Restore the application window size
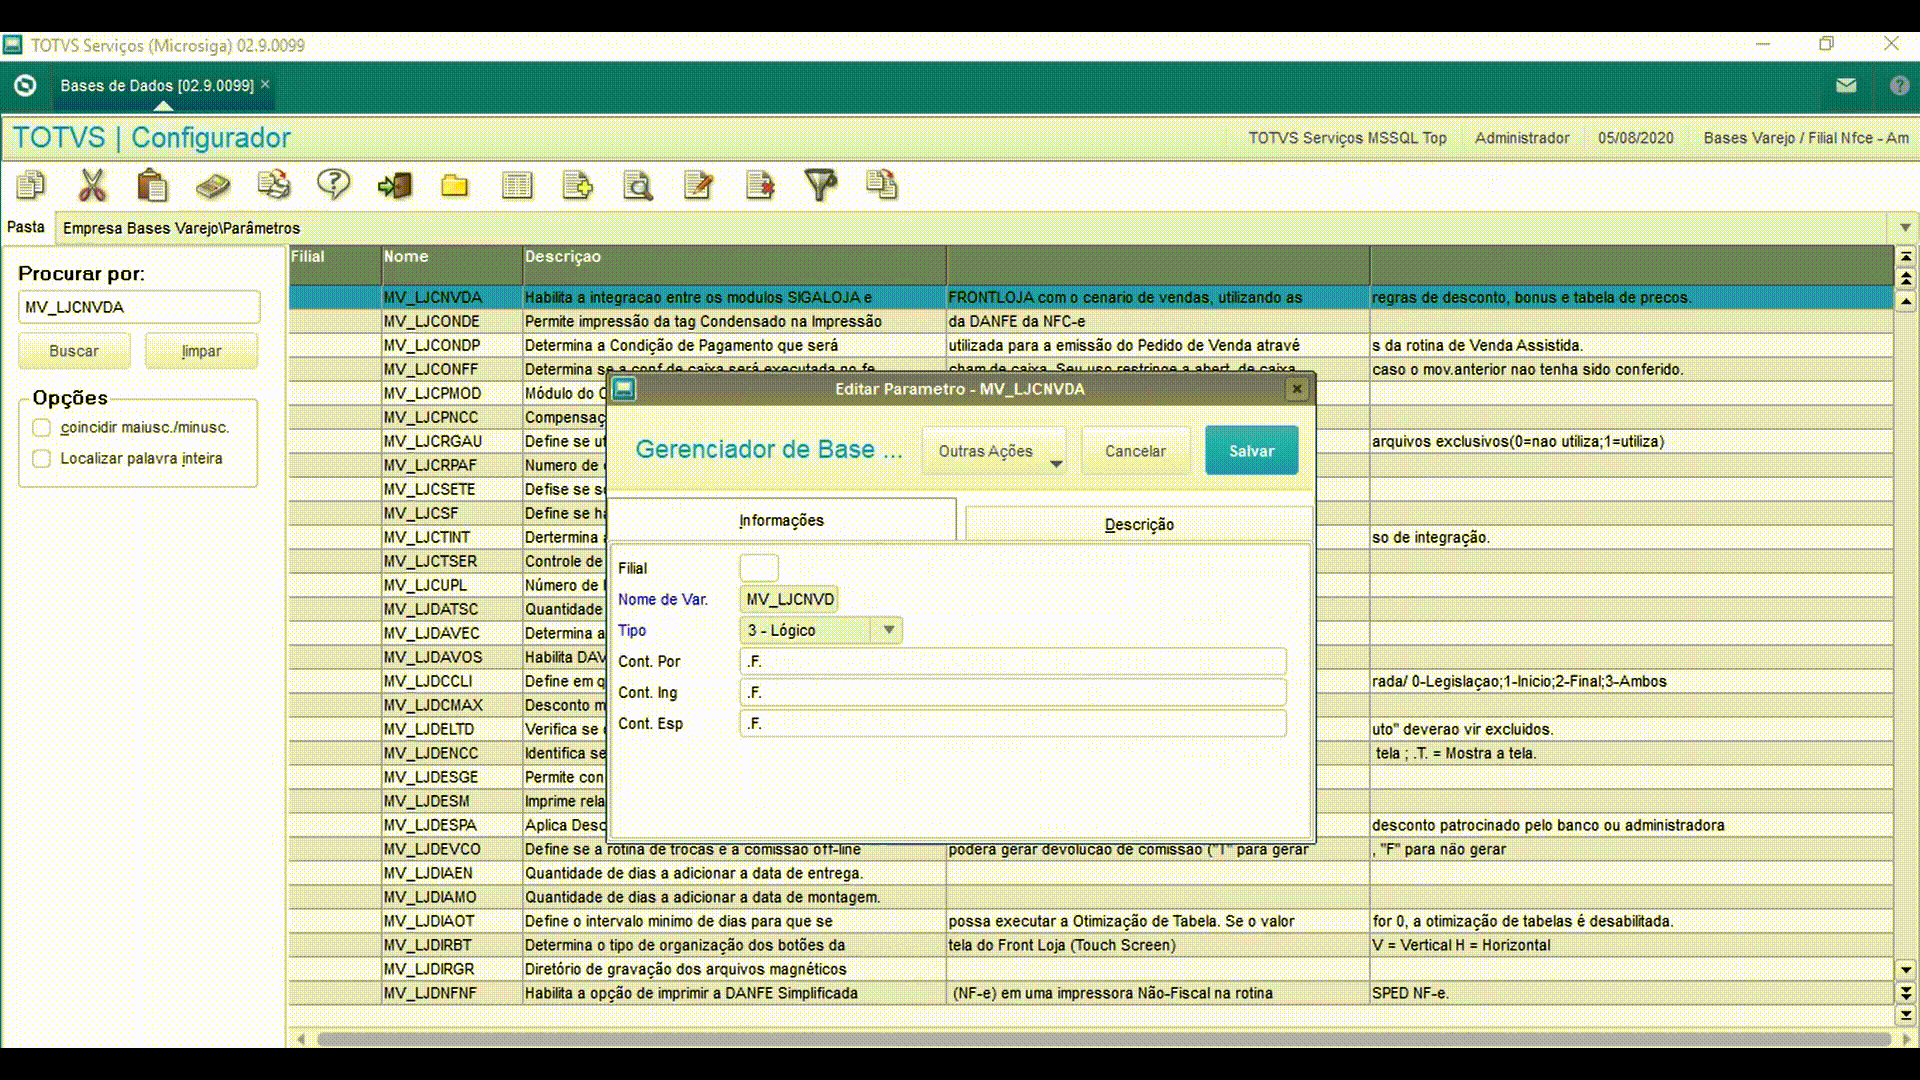The width and height of the screenshot is (1920, 1080). click(x=1826, y=44)
